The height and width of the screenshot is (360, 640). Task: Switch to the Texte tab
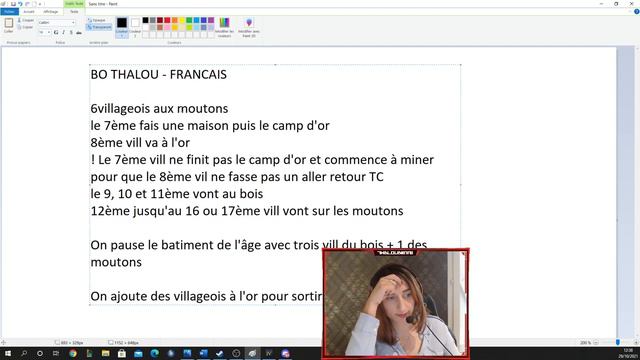coord(74,12)
